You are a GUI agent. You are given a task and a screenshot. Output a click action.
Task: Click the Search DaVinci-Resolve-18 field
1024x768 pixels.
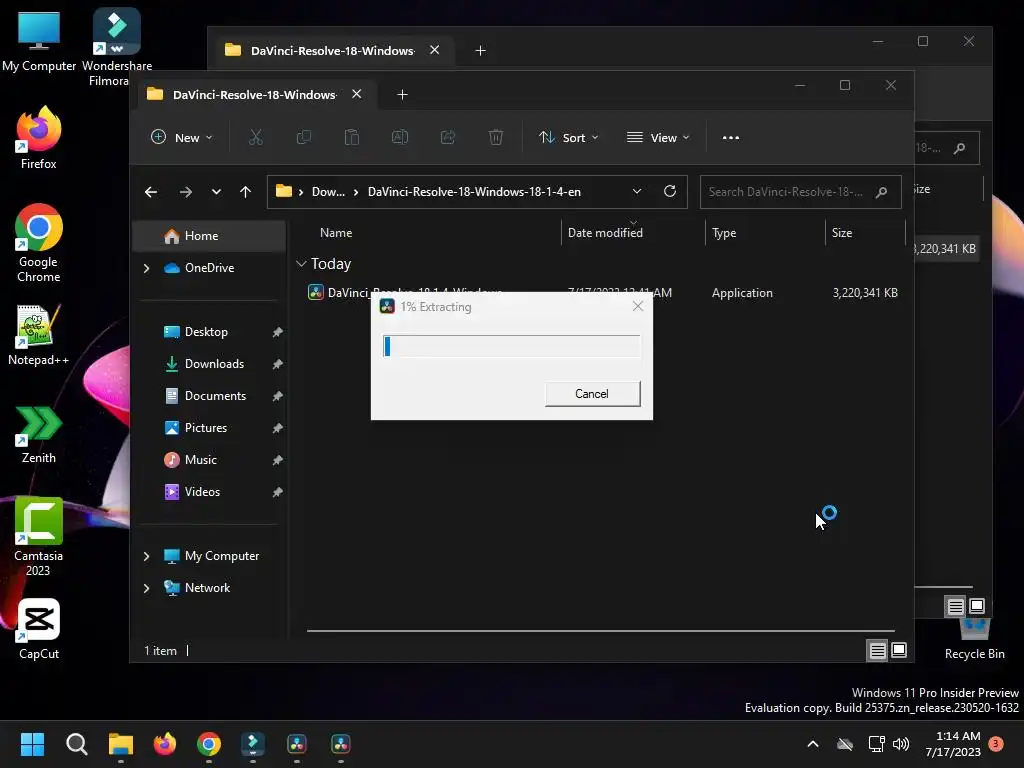pyautogui.click(x=801, y=192)
